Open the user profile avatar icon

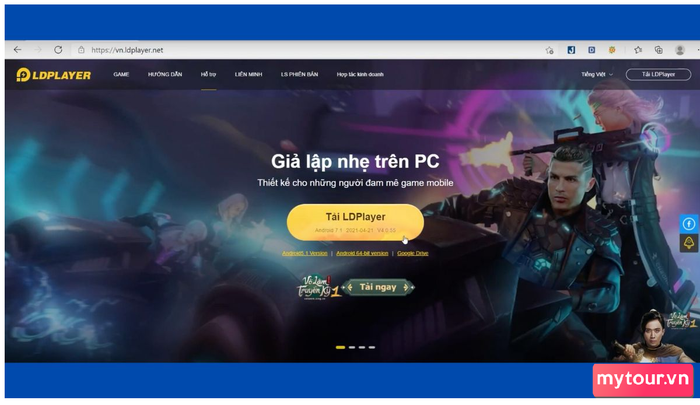click(680, 50)
